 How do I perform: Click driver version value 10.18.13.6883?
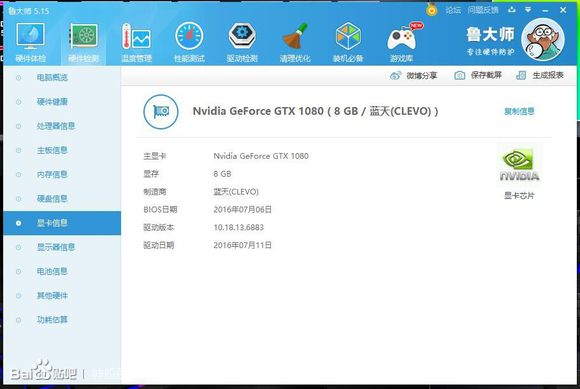[x=239, y=227]
